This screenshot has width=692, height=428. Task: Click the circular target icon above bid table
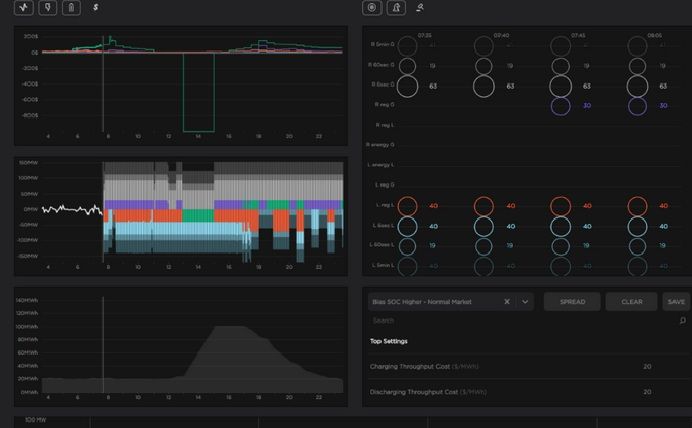372,8
